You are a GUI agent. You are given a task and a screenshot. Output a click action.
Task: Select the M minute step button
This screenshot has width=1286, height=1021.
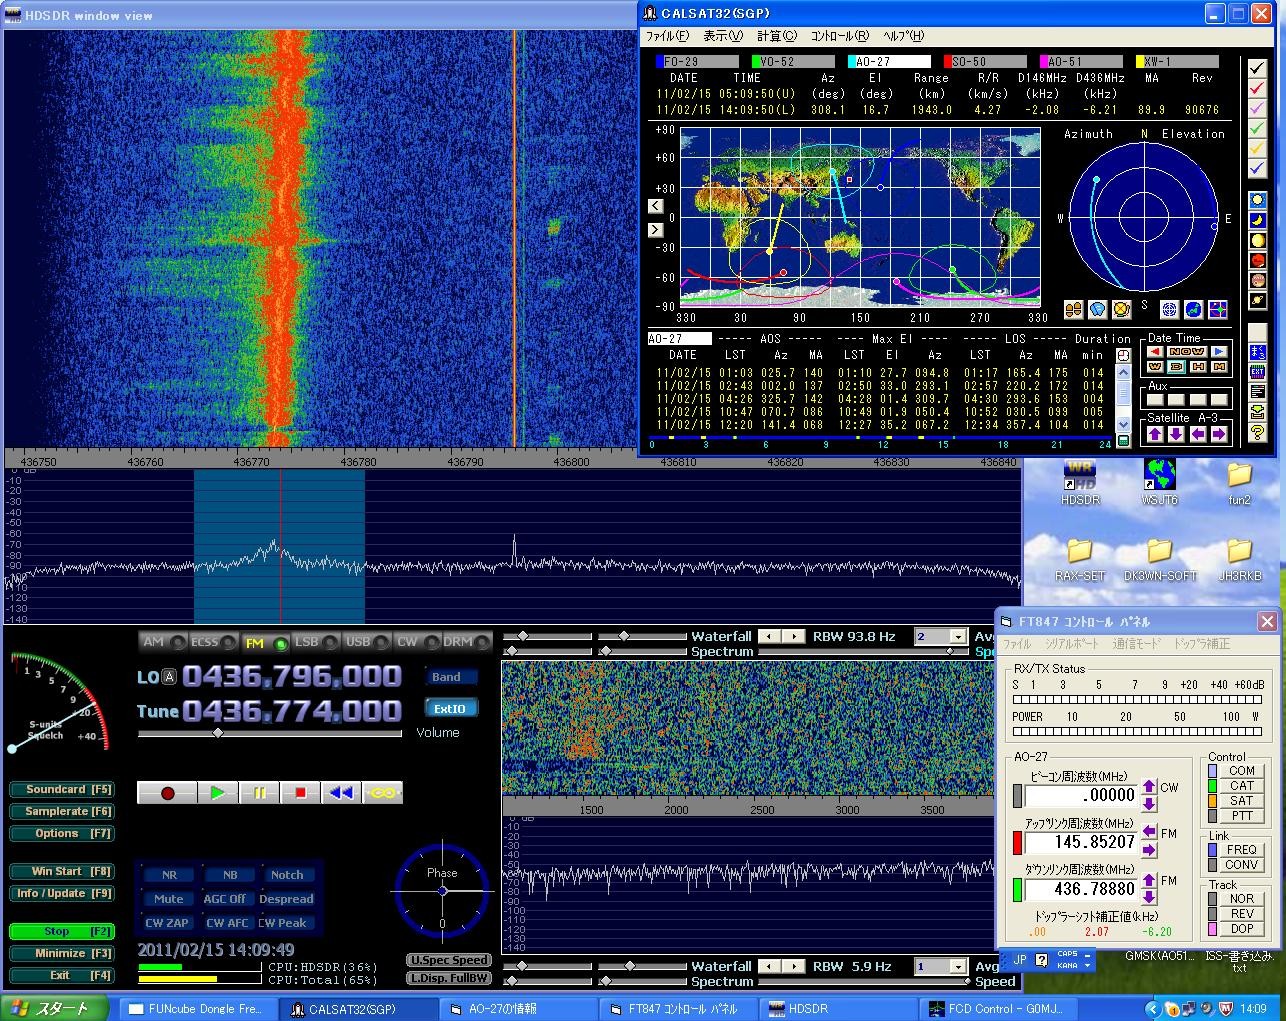[x=1219, y=367]
